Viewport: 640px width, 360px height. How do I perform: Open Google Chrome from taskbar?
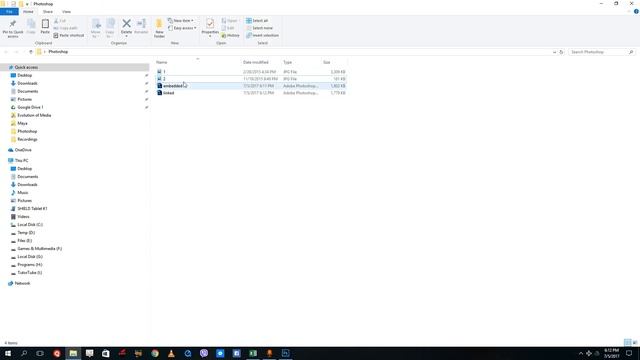coord(155,353)
